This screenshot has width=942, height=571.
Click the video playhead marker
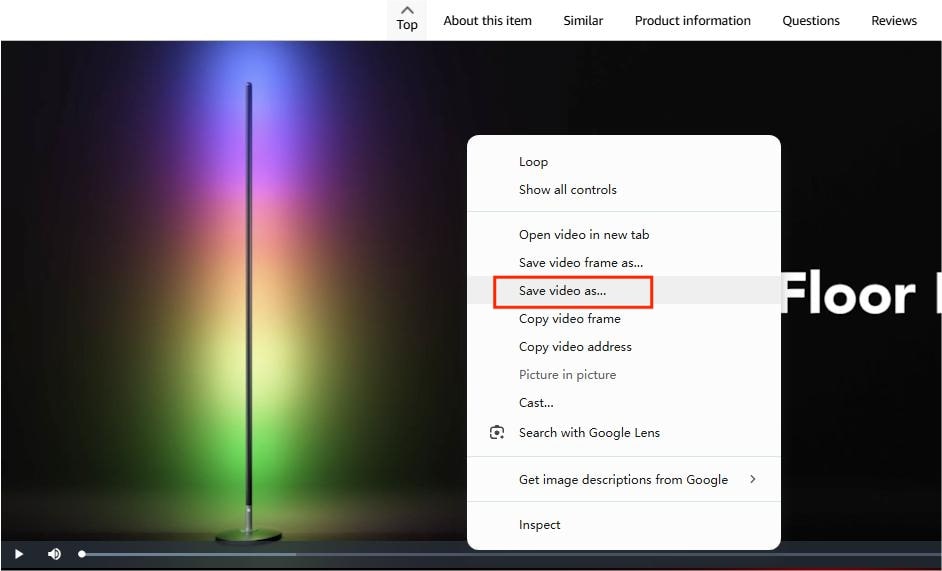(x=82, y=554)
